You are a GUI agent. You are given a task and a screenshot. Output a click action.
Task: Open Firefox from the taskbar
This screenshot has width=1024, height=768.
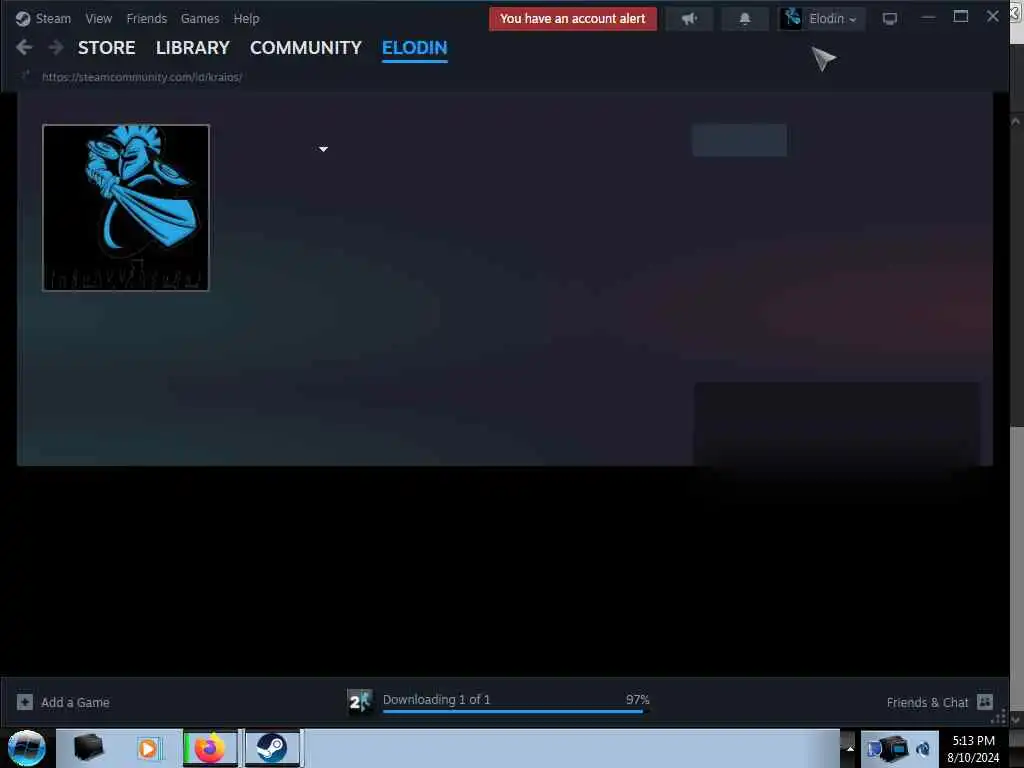(210, 748)
